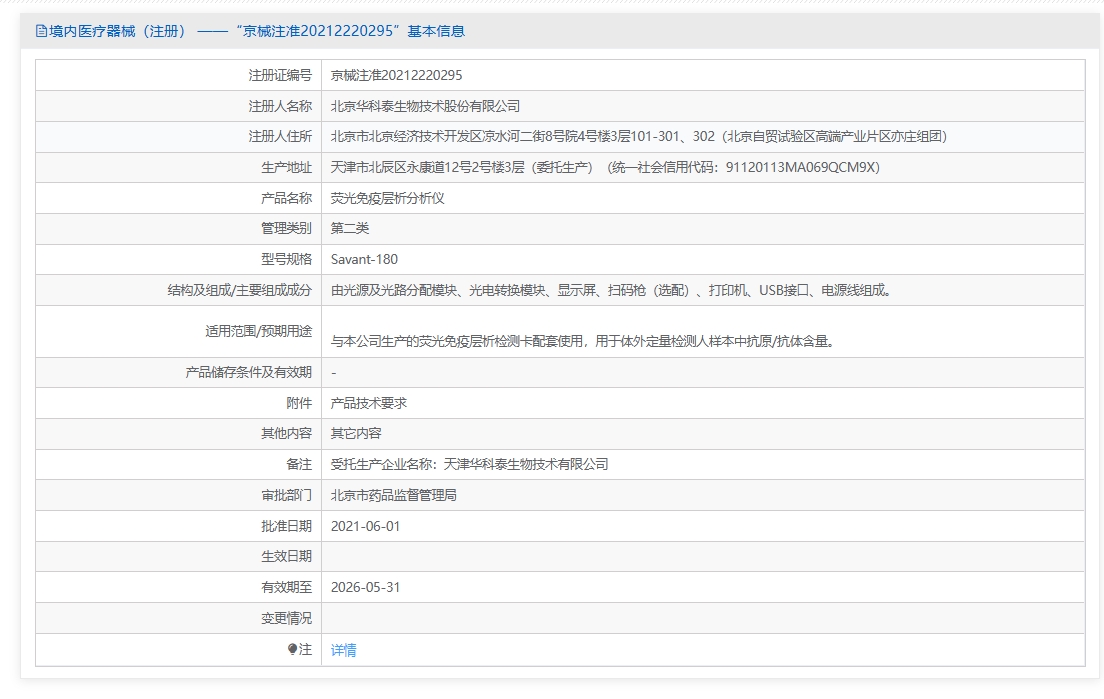Click approval date 2021-06-01
Image resolution: width=1104 pixels, height=699 pixels.
coord(365,527)
